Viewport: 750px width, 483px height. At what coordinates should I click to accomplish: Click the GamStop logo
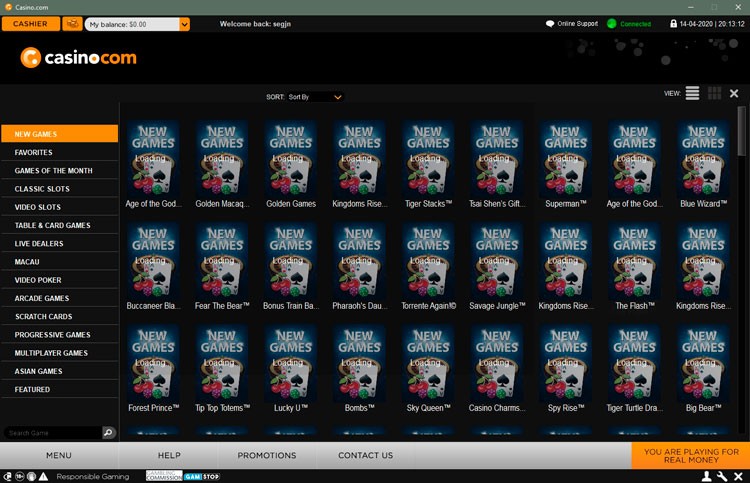pos(202,476)
